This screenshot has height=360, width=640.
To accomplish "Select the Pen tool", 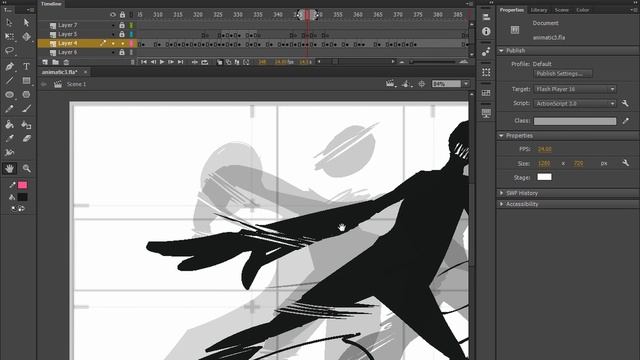I will (x=9, y=67).
